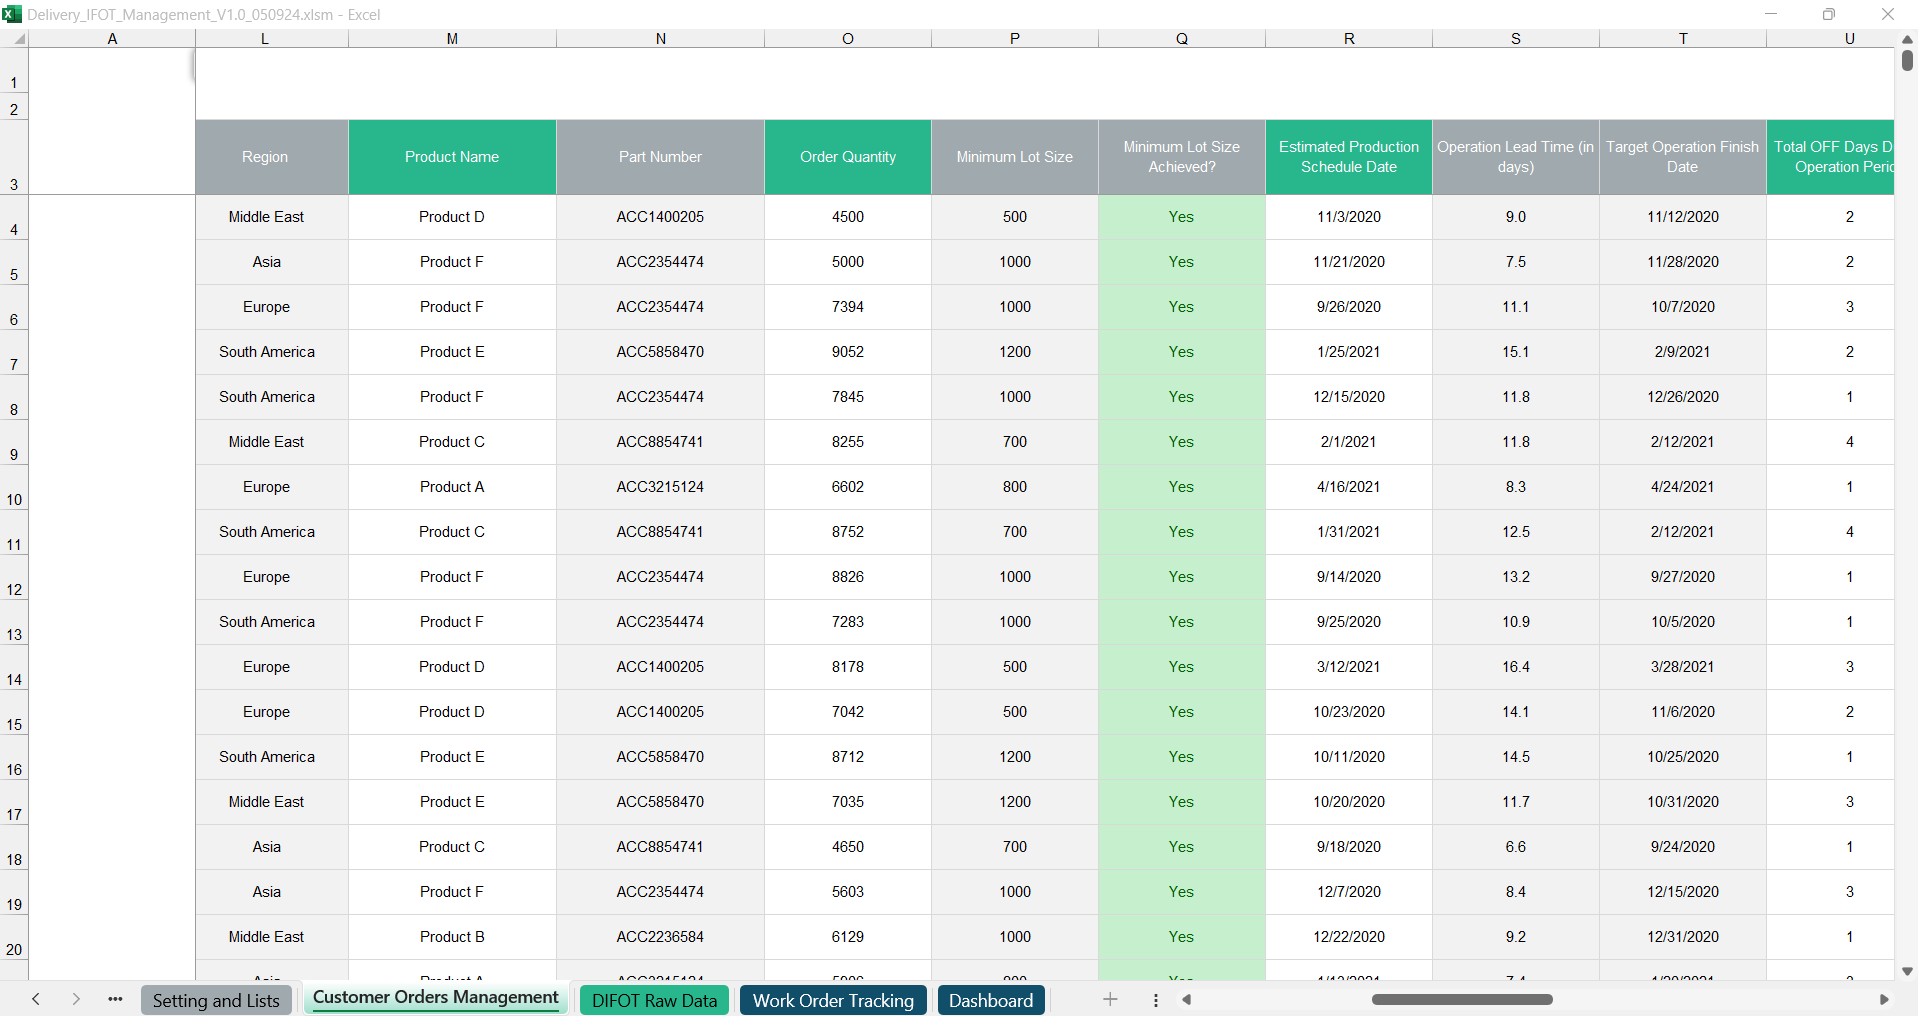Select the Product Name header cell
Viewport: 1918px width, 1016px height.
[x=452, y=157]
